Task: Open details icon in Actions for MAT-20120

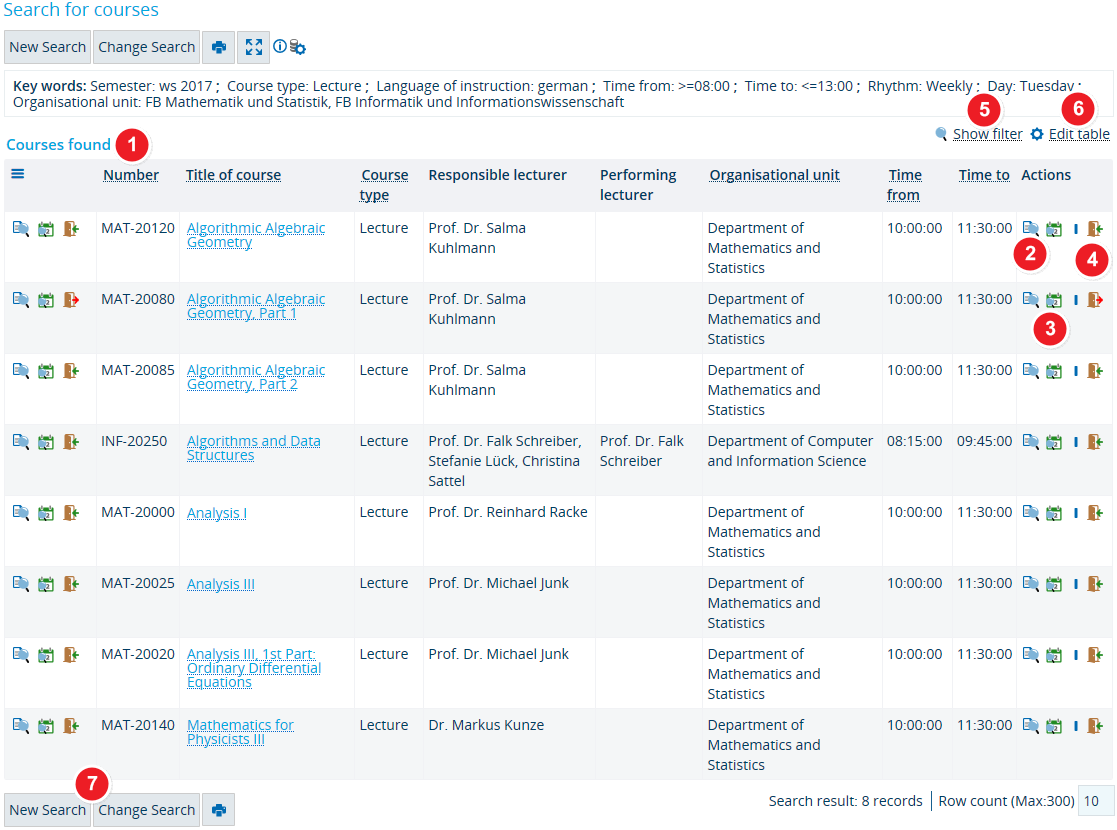Action: click(1031, 229)
